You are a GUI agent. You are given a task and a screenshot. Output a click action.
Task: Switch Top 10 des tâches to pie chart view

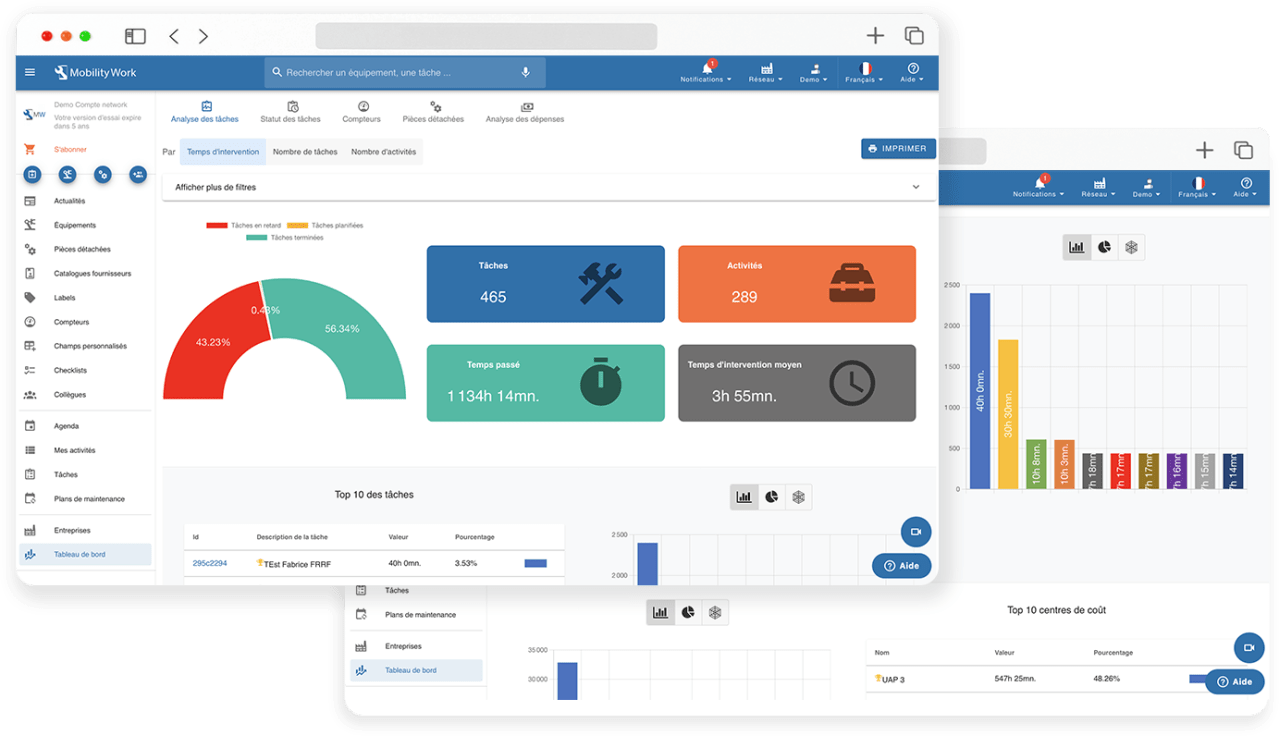771,496
